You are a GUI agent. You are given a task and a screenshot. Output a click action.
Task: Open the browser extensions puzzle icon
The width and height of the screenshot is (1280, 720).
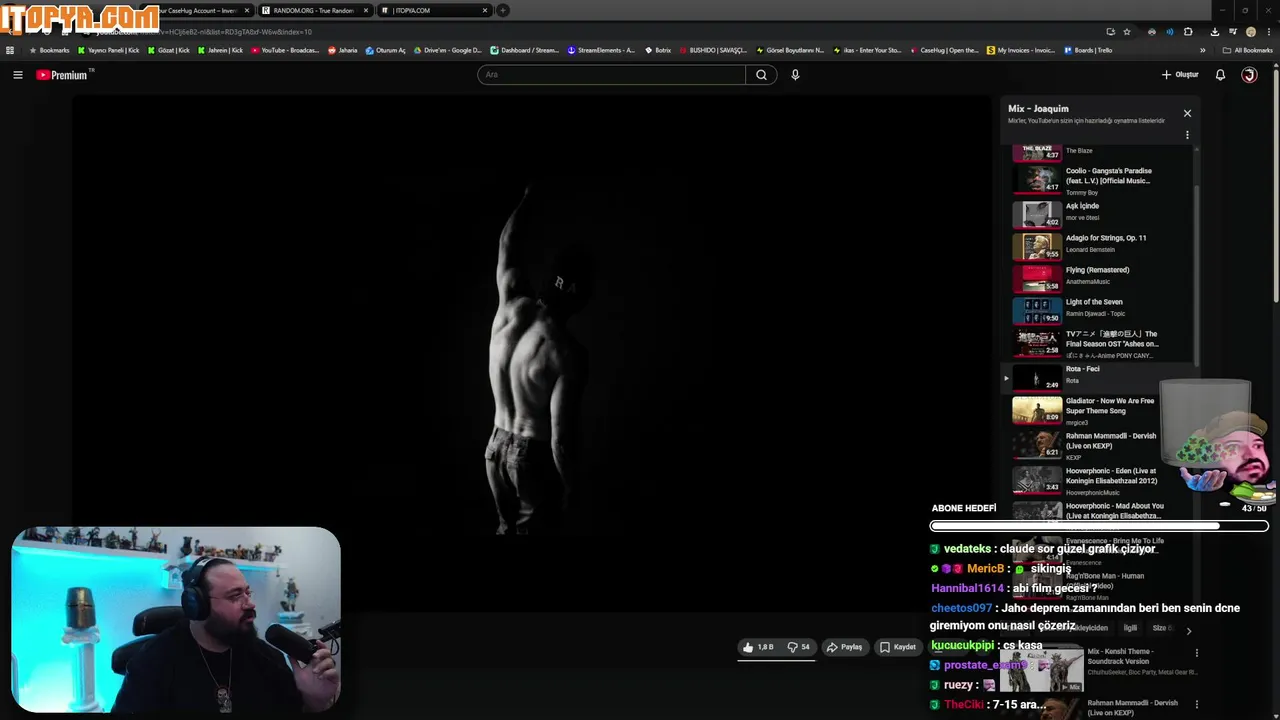[x=1188, y=31]
